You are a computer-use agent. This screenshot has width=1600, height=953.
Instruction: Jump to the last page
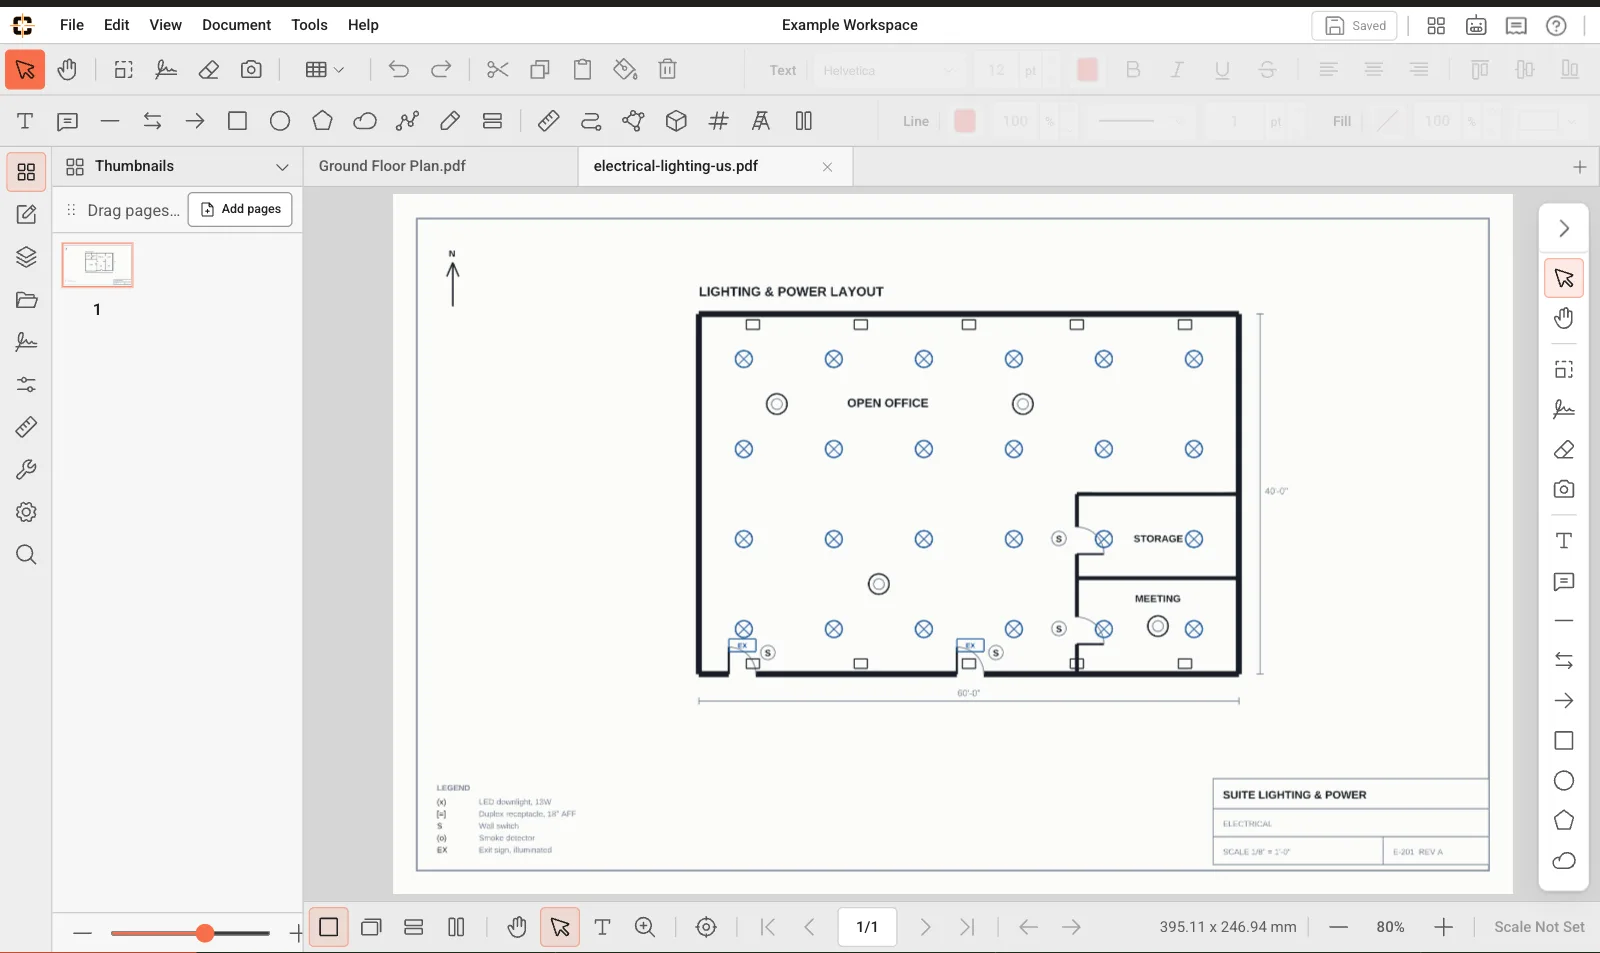pos(967,927)
